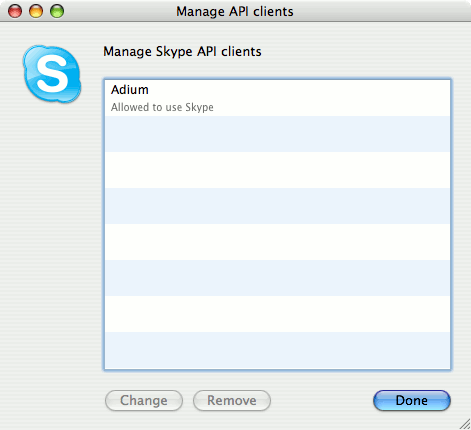
Task: Click the Skype logo icon
Action: point(52,74)
